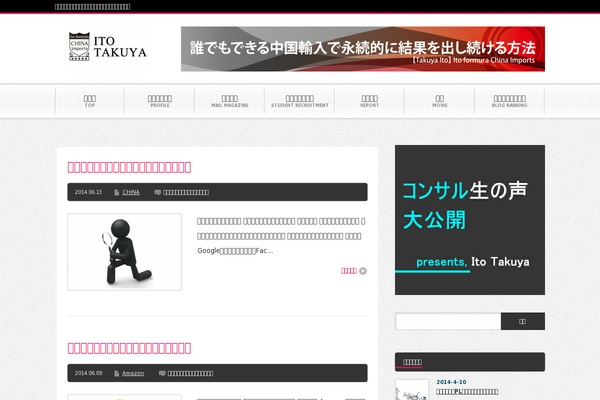Viewport: 600px width, 400px height.
Task: Open the consulting students' voices sidebar banner
Action: (x=470, y=220)
